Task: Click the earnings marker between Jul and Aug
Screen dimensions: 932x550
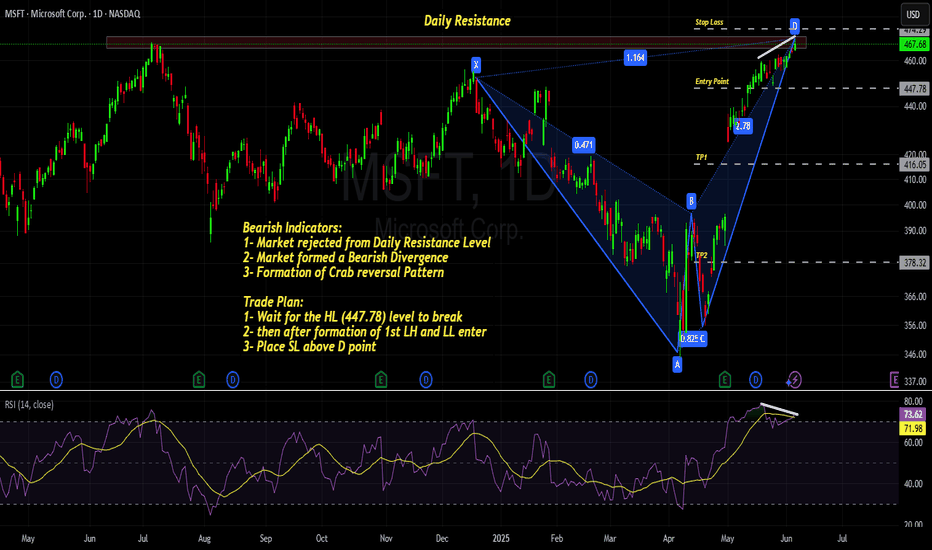Action: [199, 379]
